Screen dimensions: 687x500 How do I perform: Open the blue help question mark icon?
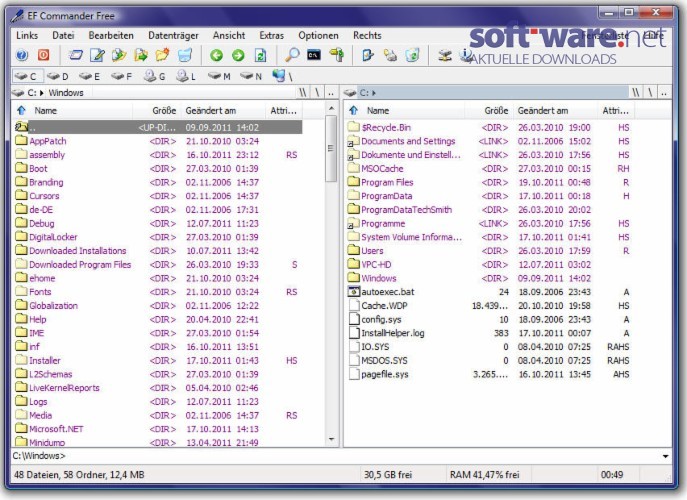coord(21,55)
